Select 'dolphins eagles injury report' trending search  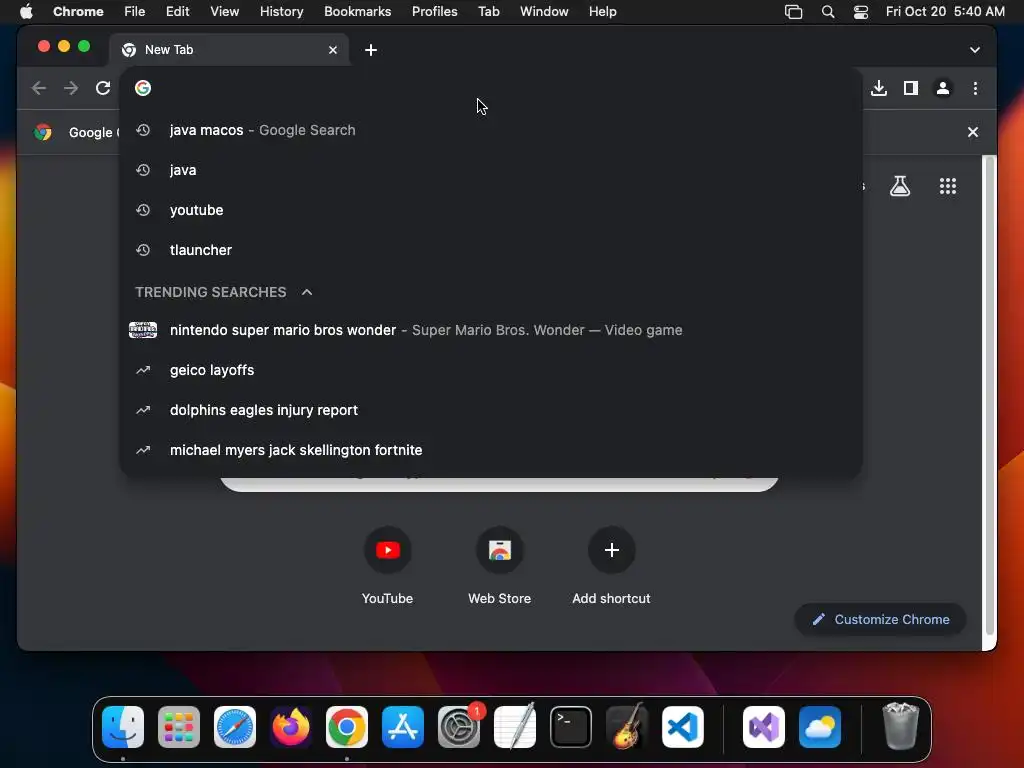click(x=491, y=409)
